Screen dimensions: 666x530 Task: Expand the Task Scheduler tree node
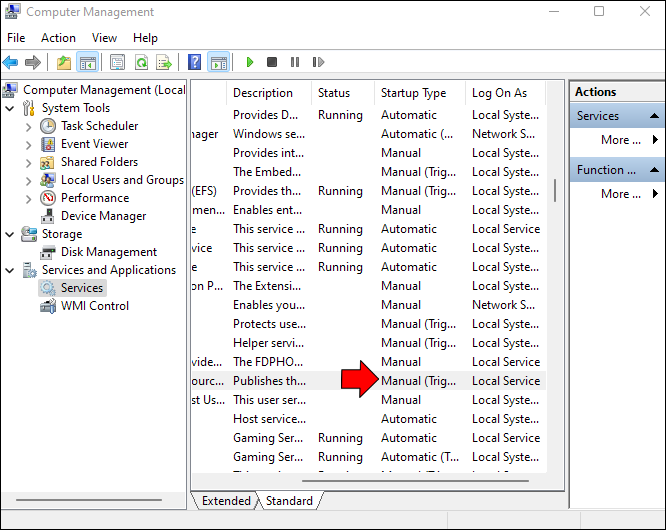(x=28, y=127)
